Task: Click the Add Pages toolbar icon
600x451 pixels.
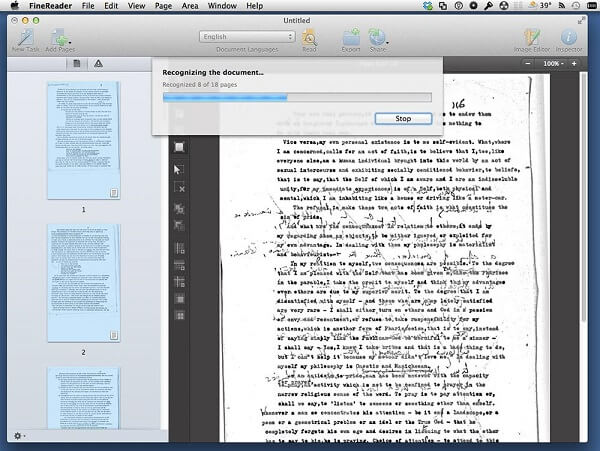Action: [x=60, y=38]
